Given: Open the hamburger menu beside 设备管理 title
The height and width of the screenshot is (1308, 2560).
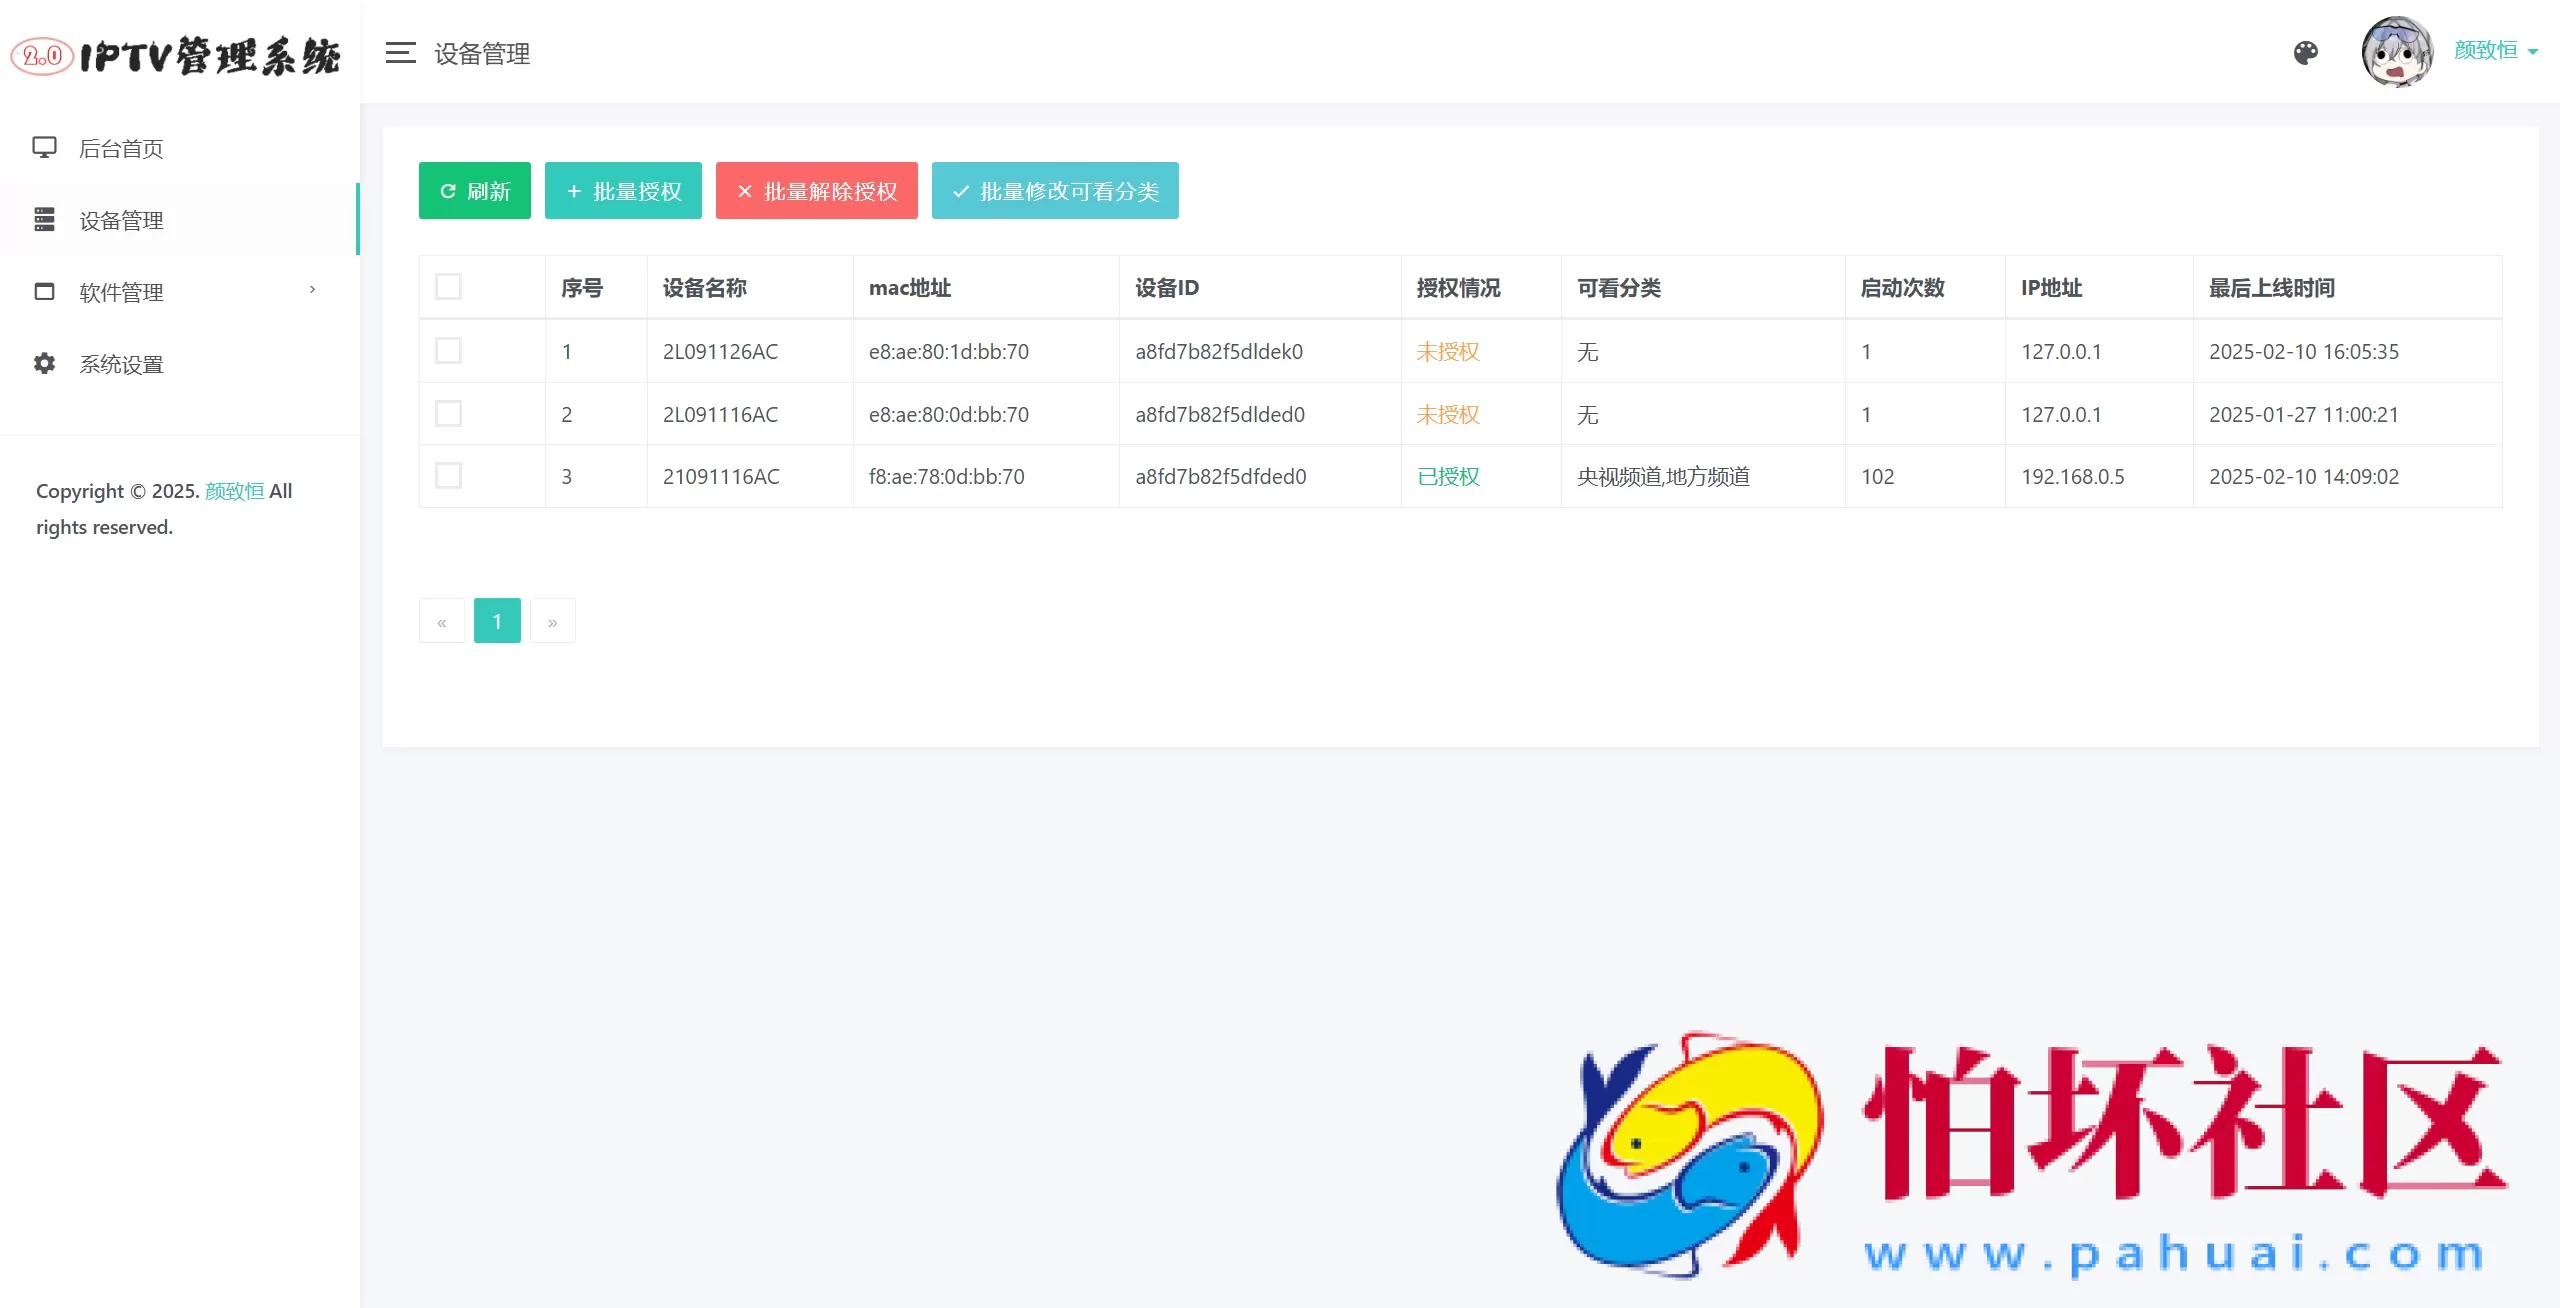Looking at the screenshot, I should (x=400, y=53).
